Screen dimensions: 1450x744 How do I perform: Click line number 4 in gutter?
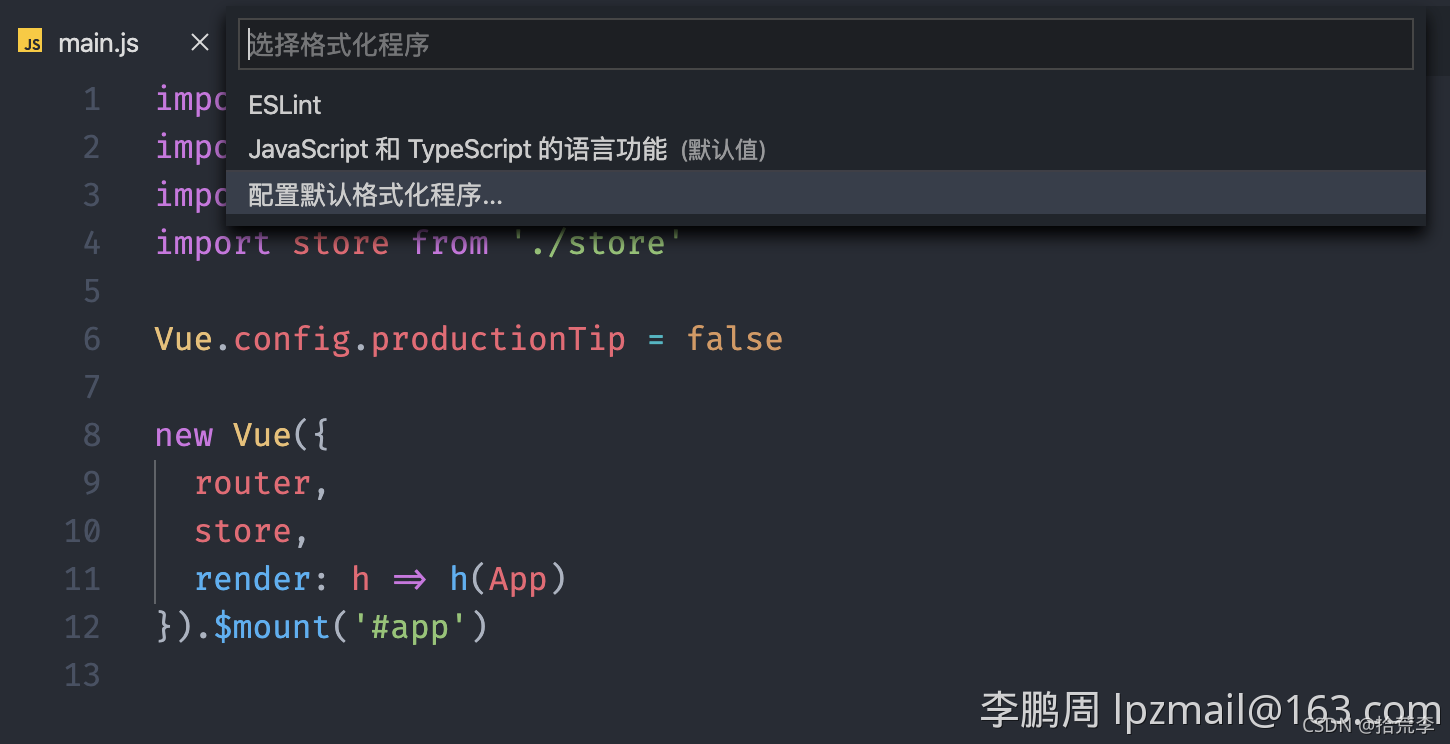click(x=91, y=243)
